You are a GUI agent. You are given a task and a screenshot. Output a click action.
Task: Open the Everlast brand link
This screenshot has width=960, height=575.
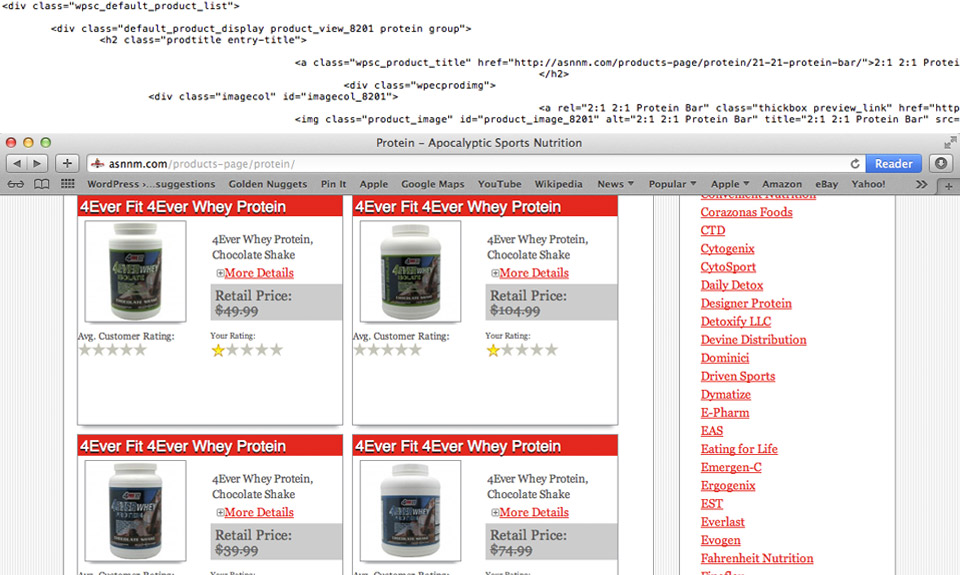coord(722,522)
